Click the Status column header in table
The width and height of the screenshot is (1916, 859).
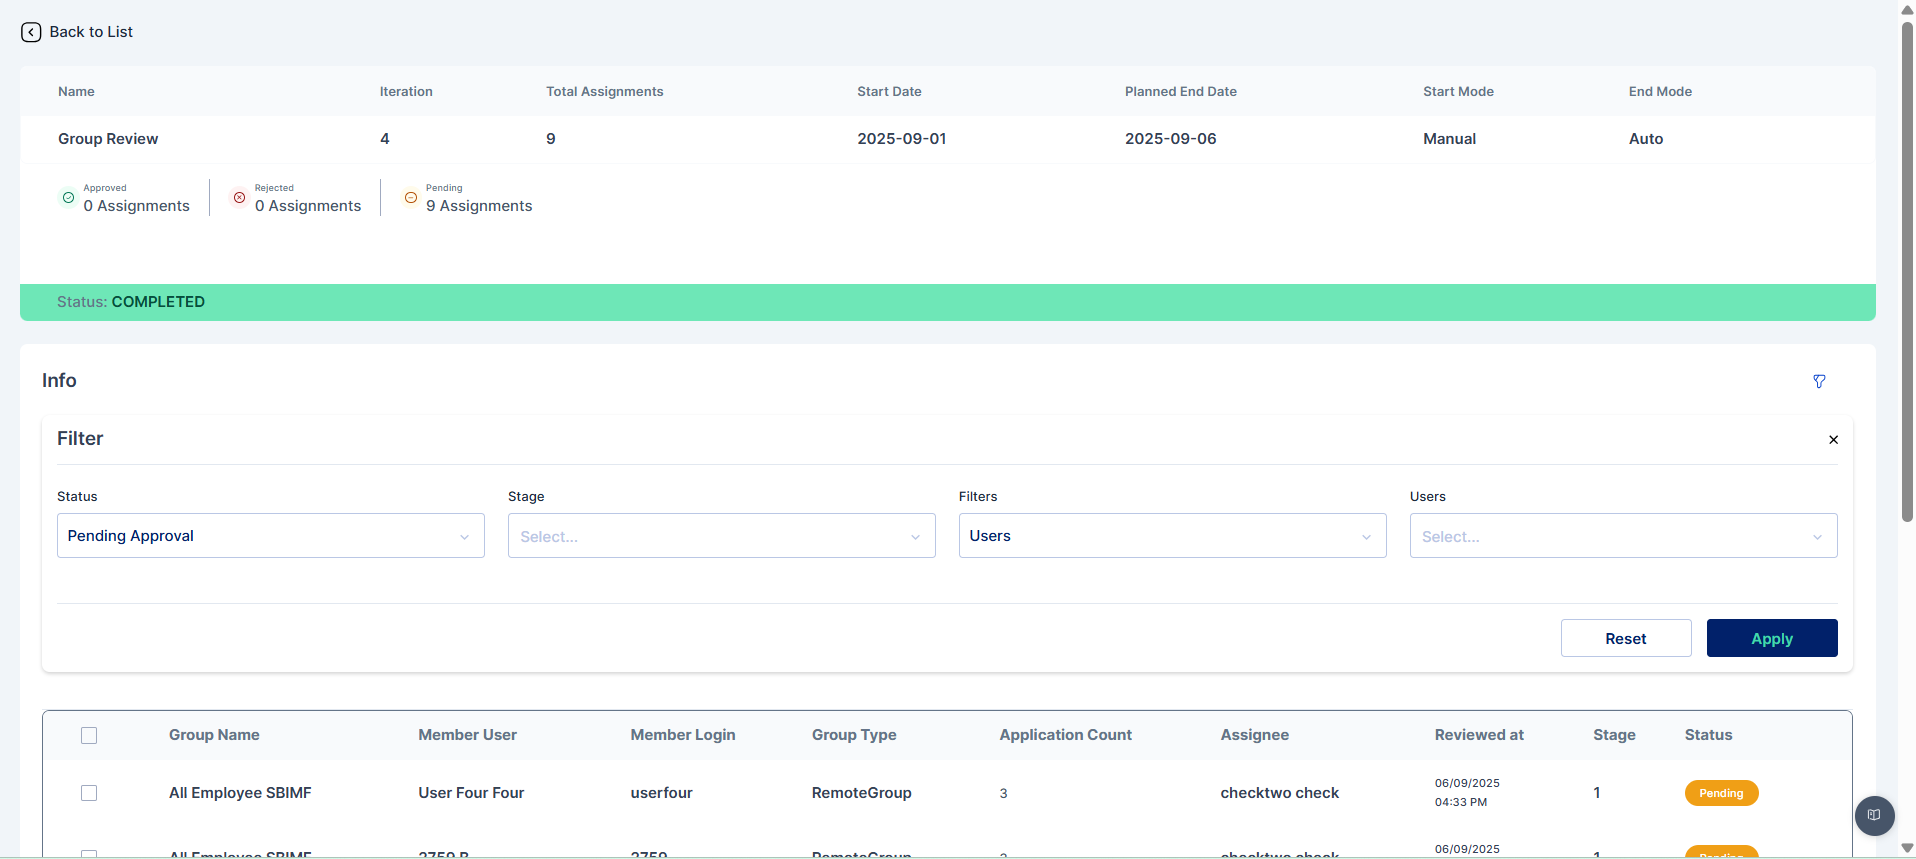1708,735
